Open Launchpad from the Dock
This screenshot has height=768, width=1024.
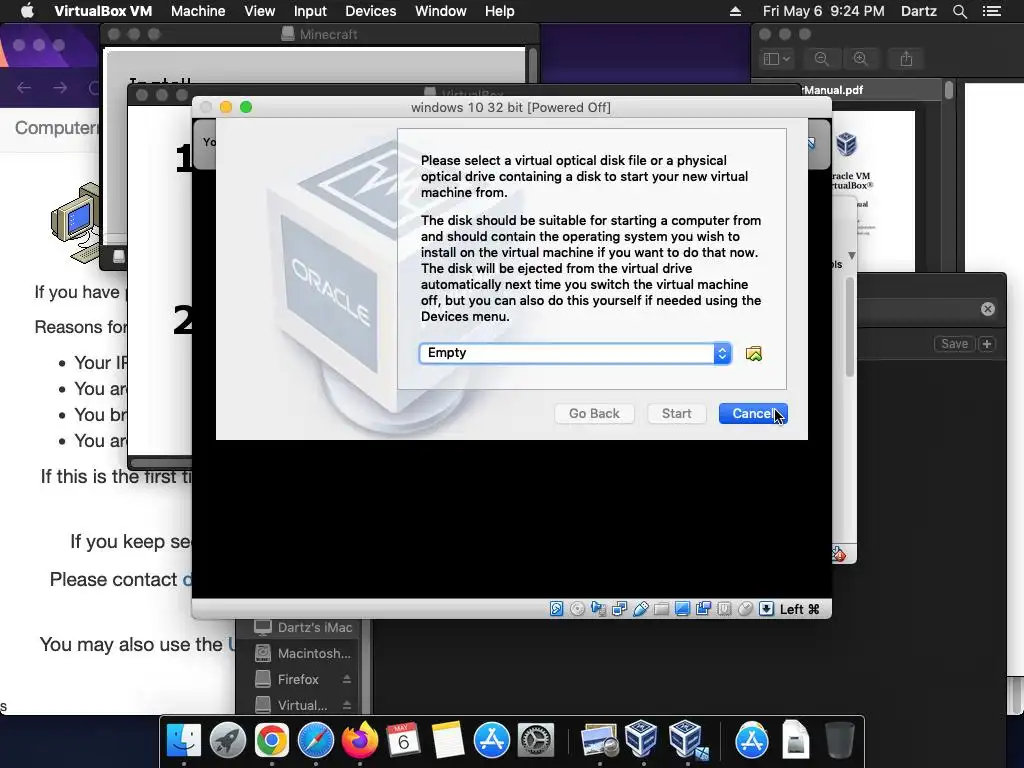pos(227,740)
